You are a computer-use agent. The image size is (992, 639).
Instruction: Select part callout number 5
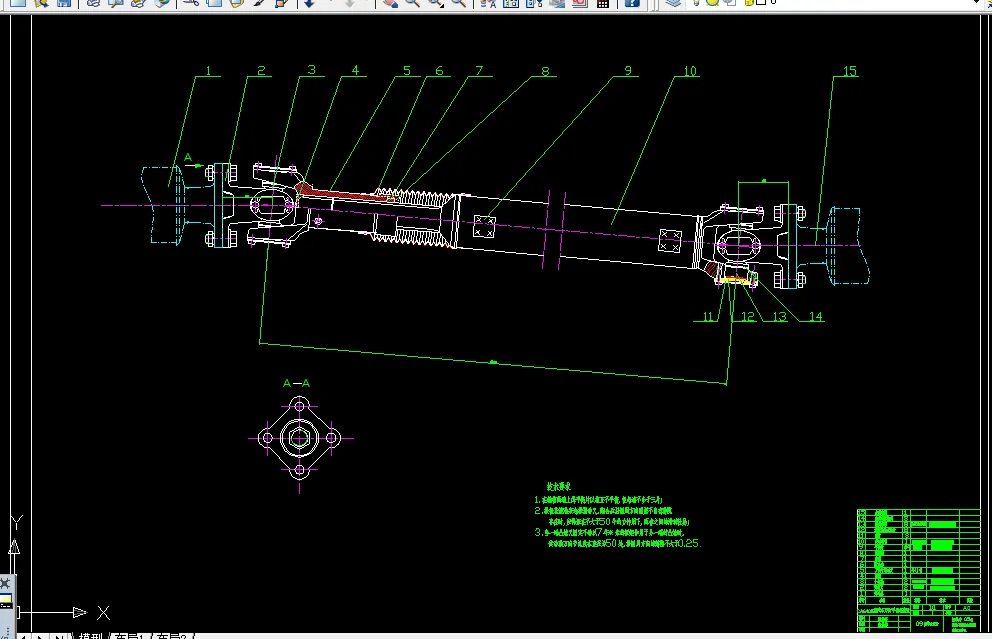(407, 71)
